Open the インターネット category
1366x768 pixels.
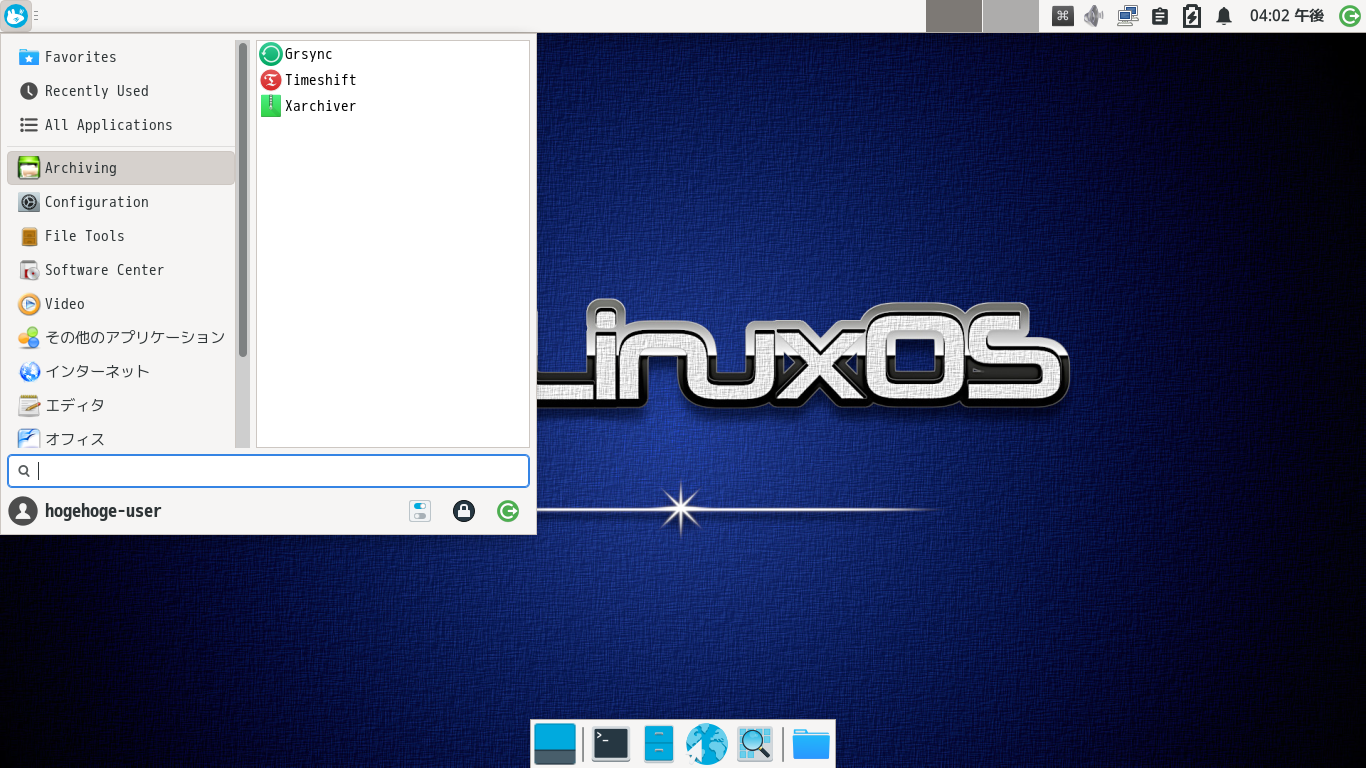coord(121,371)
